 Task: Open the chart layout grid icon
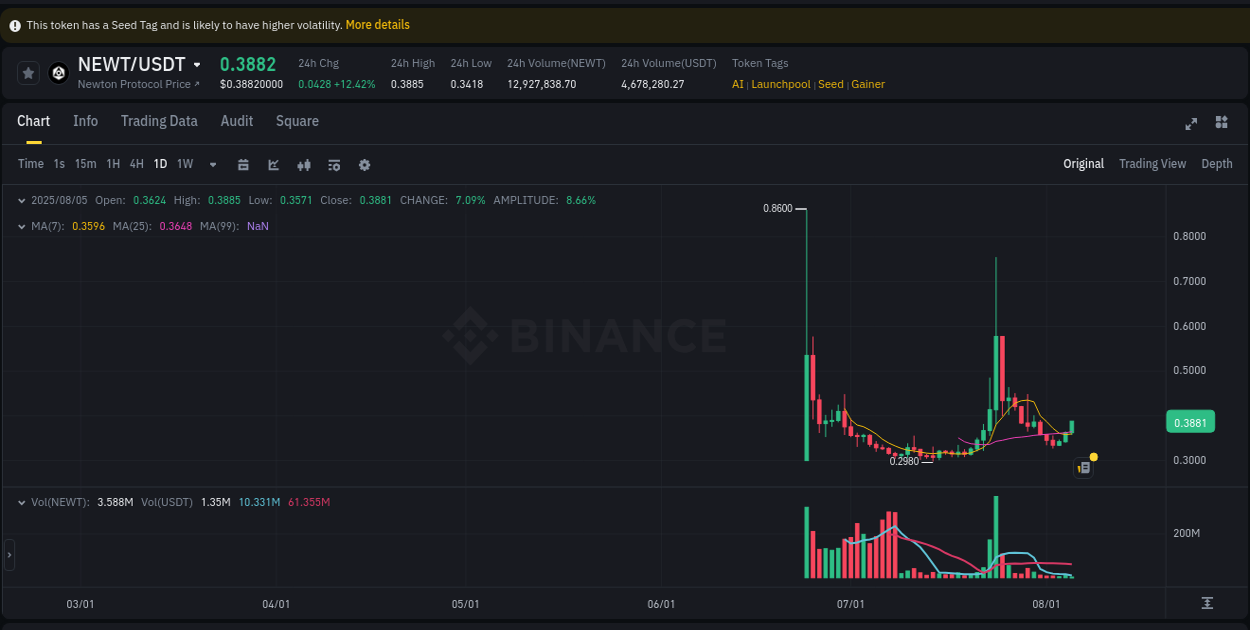coord(1221,122)
